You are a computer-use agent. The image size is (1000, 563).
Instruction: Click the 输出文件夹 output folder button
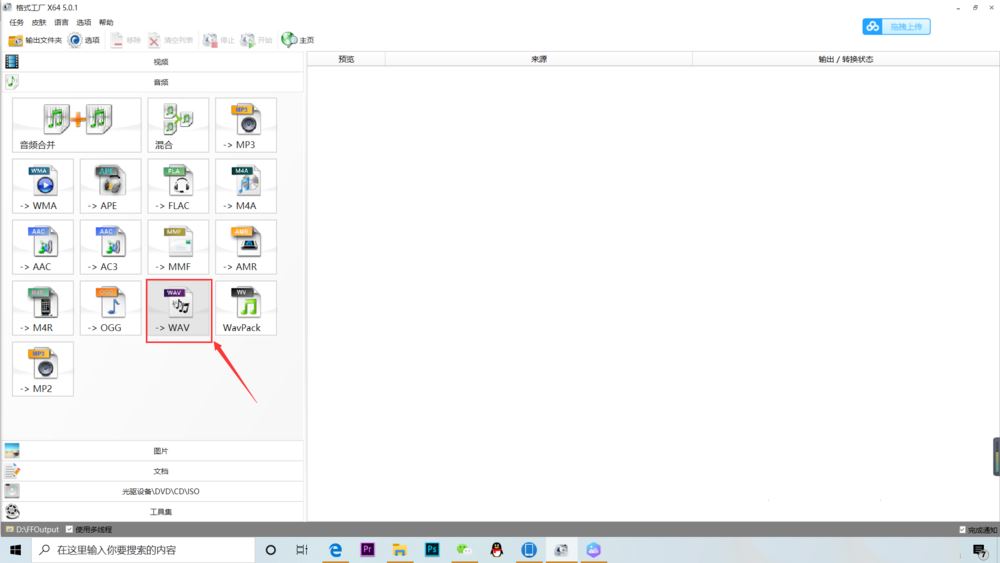(x=35, y=40)
